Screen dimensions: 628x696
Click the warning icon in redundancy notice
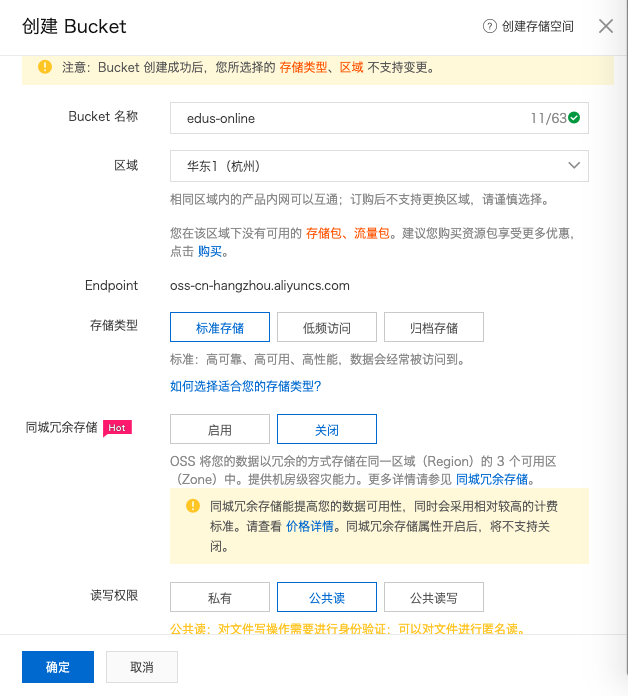tap(193, 507)
